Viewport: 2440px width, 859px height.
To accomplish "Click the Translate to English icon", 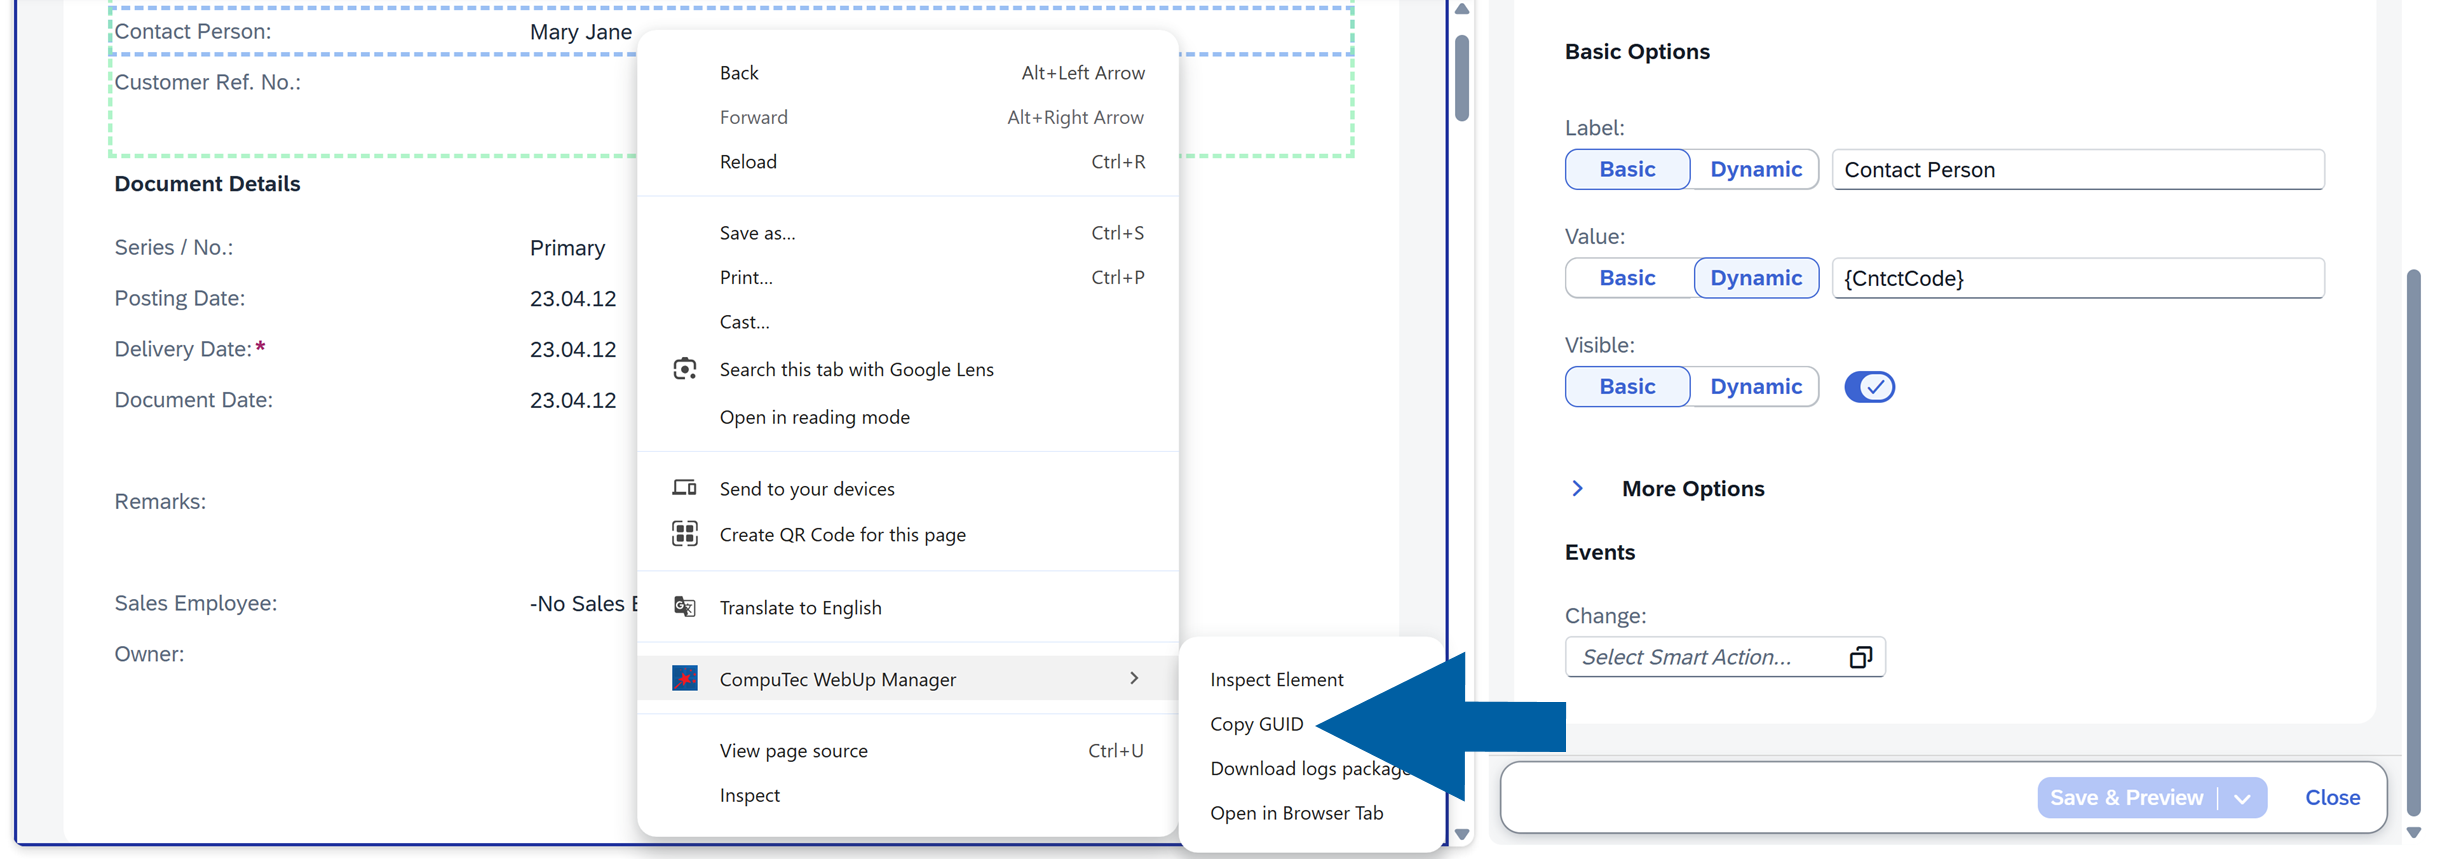I will [684, 607].
